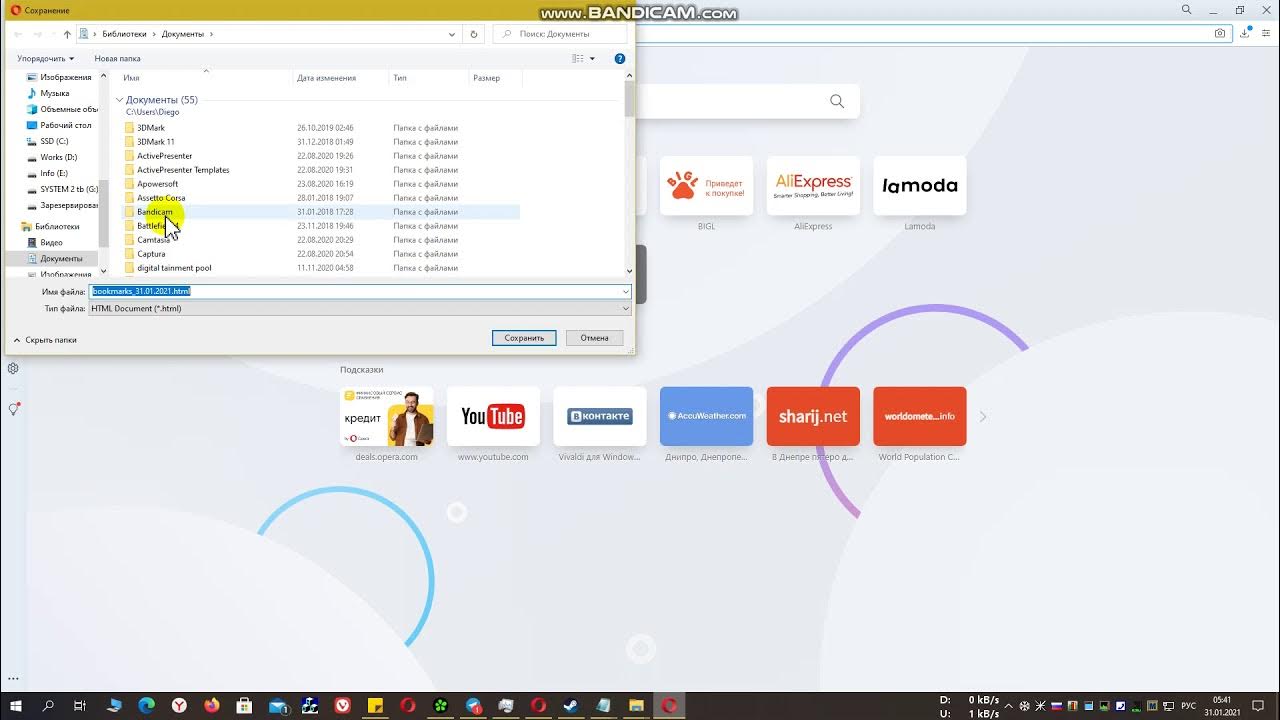Click Сохранить button
Screen dimensions: 1280x720
(524, 338)
